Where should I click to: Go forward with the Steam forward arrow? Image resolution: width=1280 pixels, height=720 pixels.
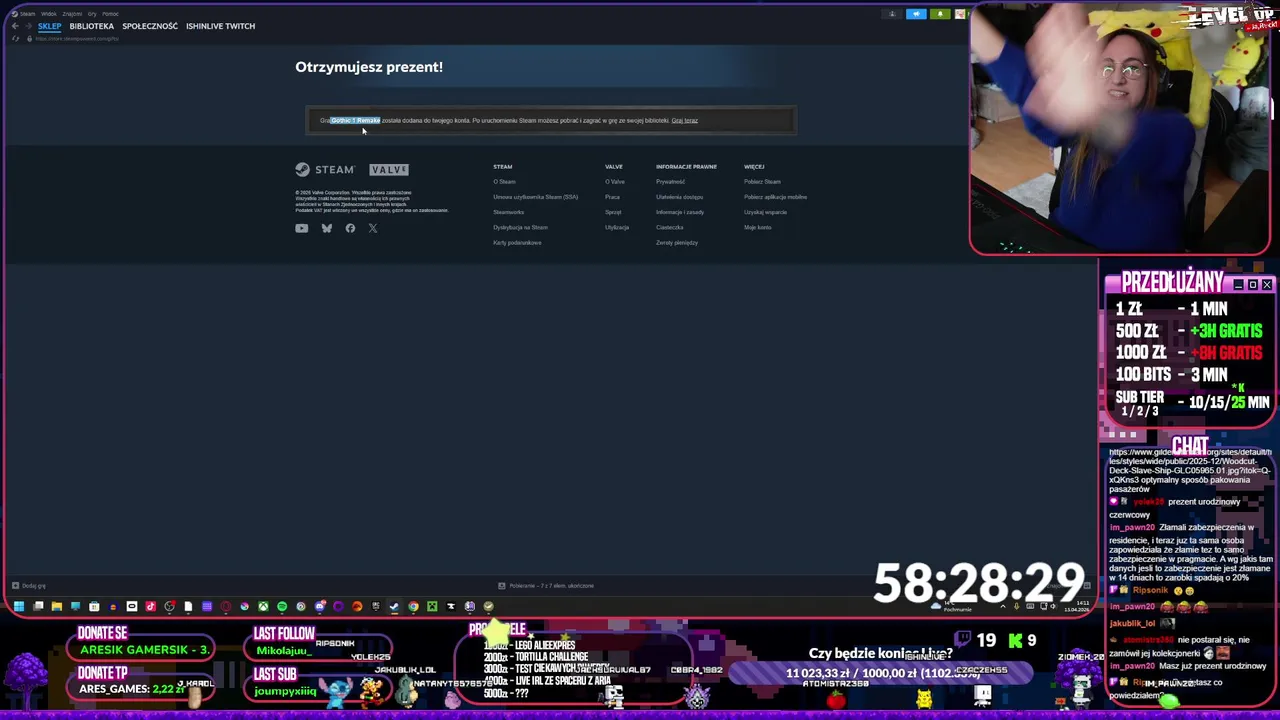[x=29, y=26]
